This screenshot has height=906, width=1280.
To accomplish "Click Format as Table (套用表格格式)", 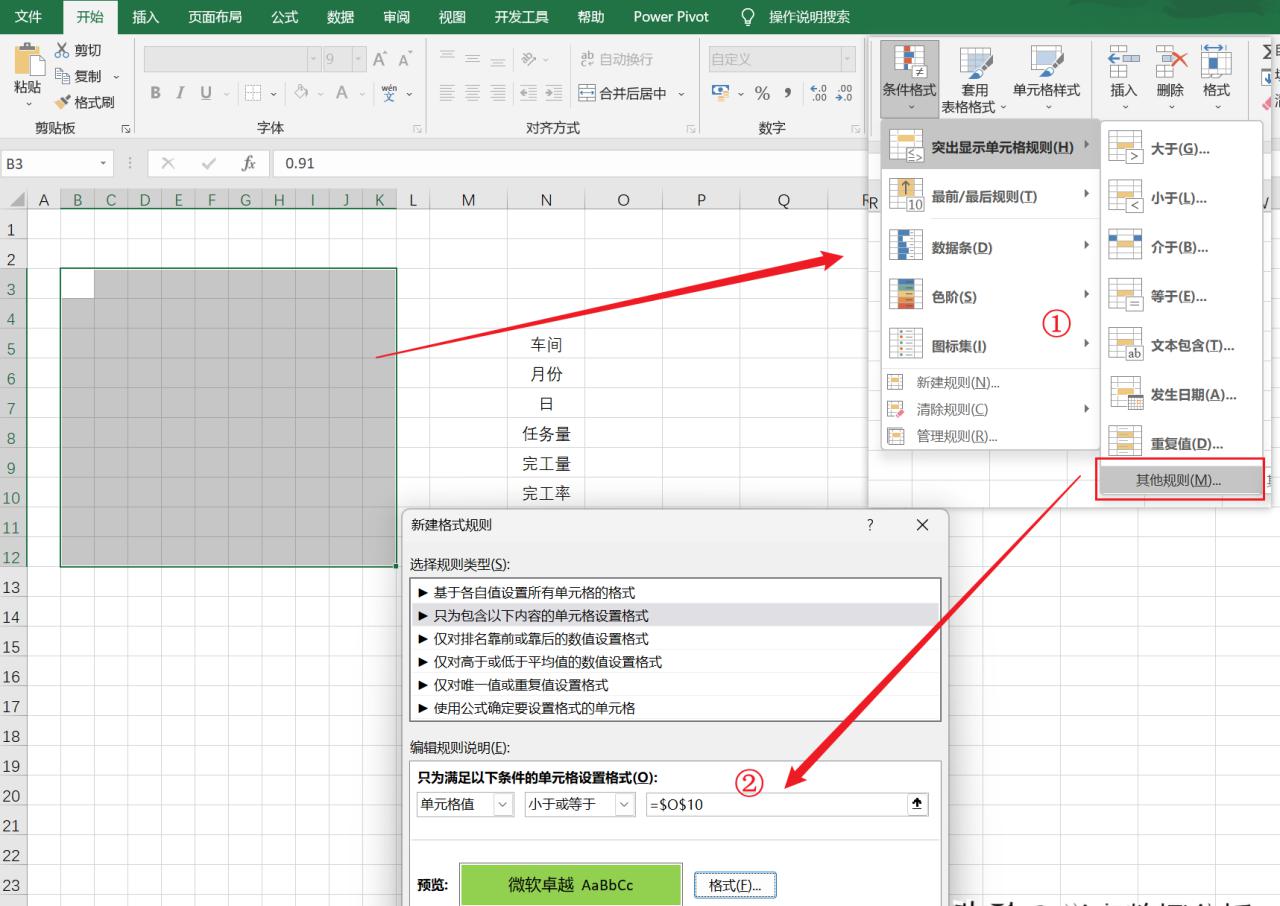I will pos(975,78).
